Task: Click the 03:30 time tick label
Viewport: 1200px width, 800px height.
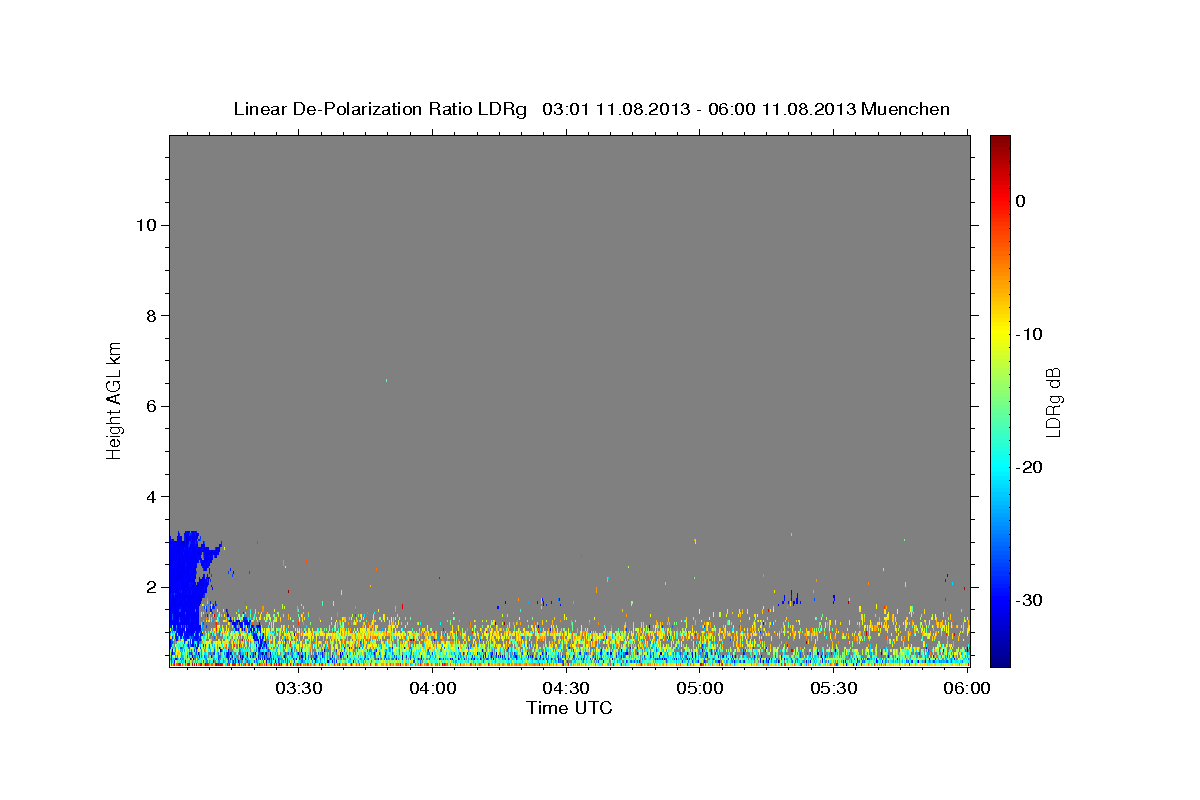Action: [299, 688]
